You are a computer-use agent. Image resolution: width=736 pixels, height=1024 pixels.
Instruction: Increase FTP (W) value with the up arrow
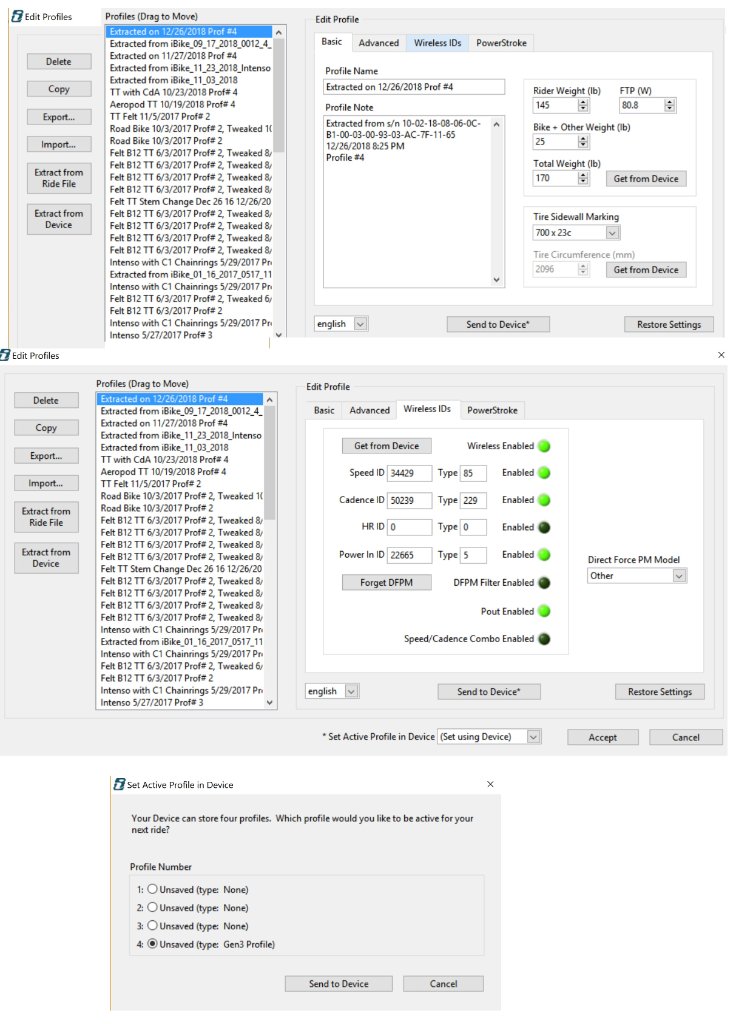pos(669,101)
